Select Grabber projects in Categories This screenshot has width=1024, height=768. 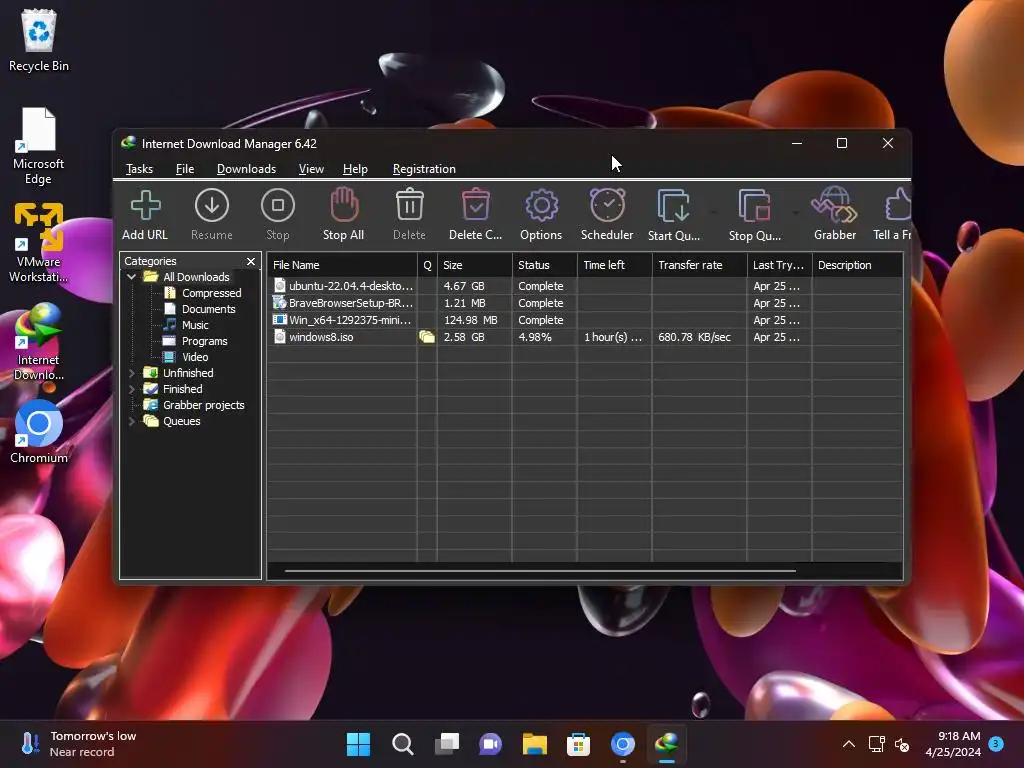[x=203, y=405]
